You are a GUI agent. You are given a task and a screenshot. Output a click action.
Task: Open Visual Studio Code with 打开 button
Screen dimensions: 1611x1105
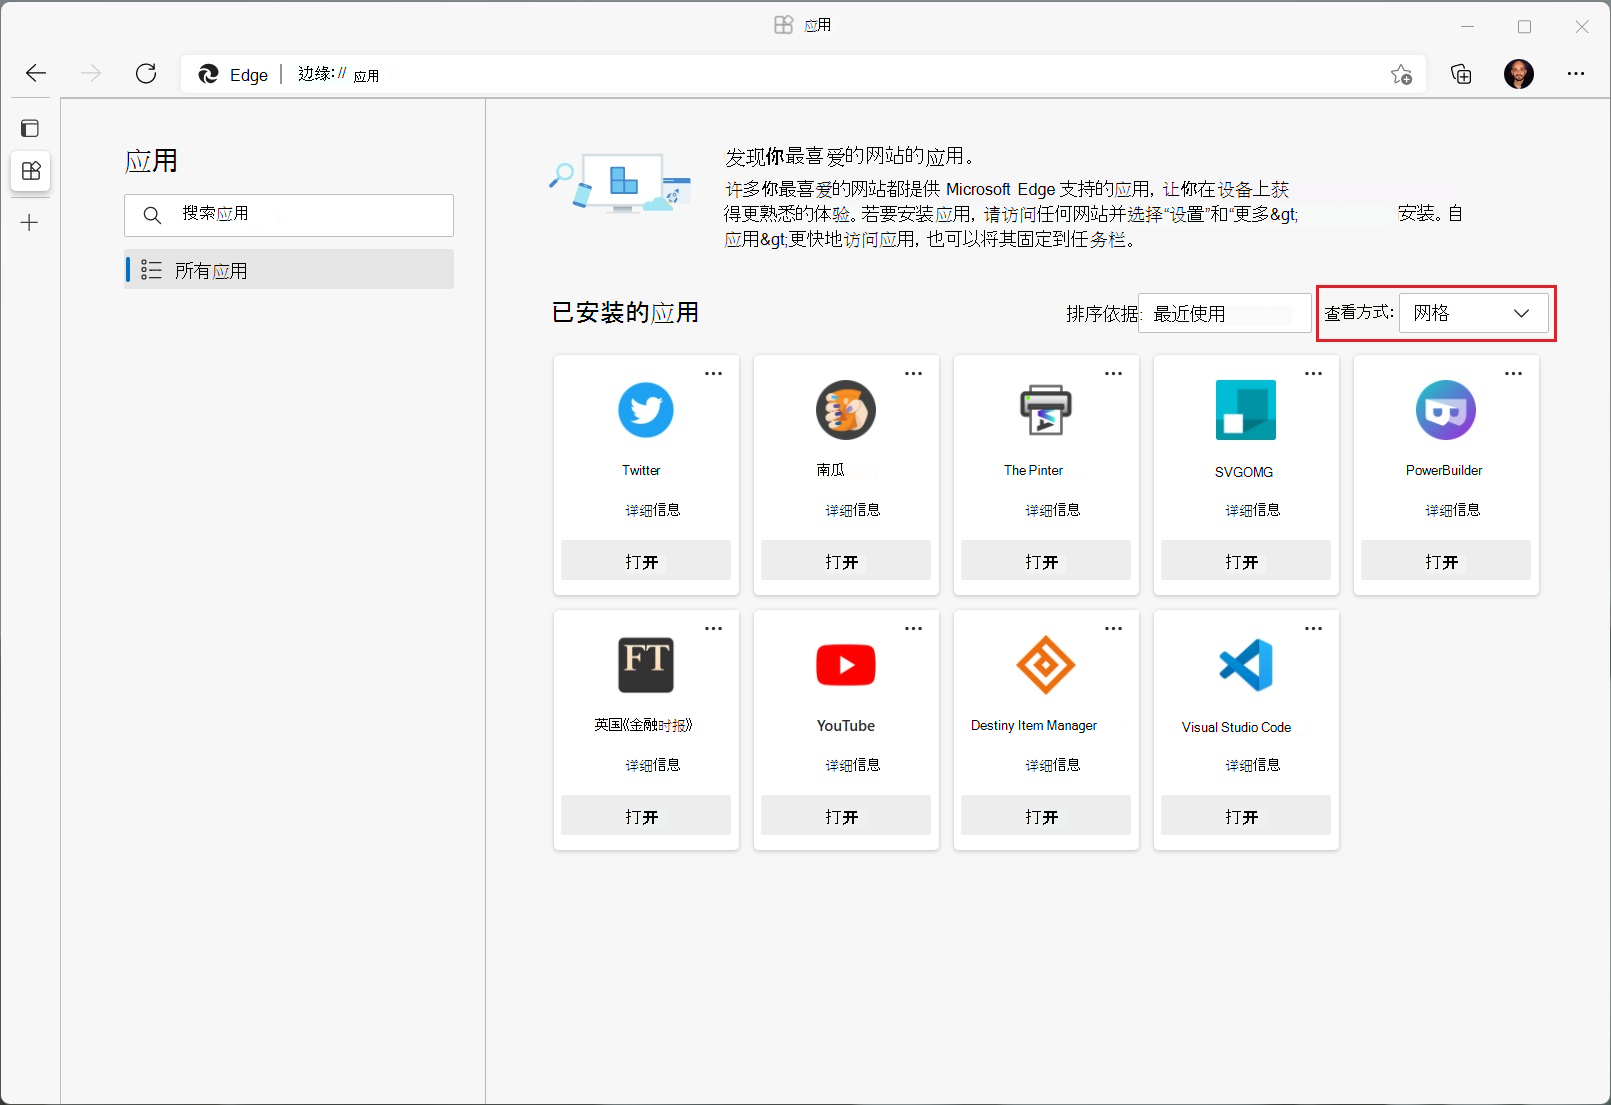point(1246,816)
